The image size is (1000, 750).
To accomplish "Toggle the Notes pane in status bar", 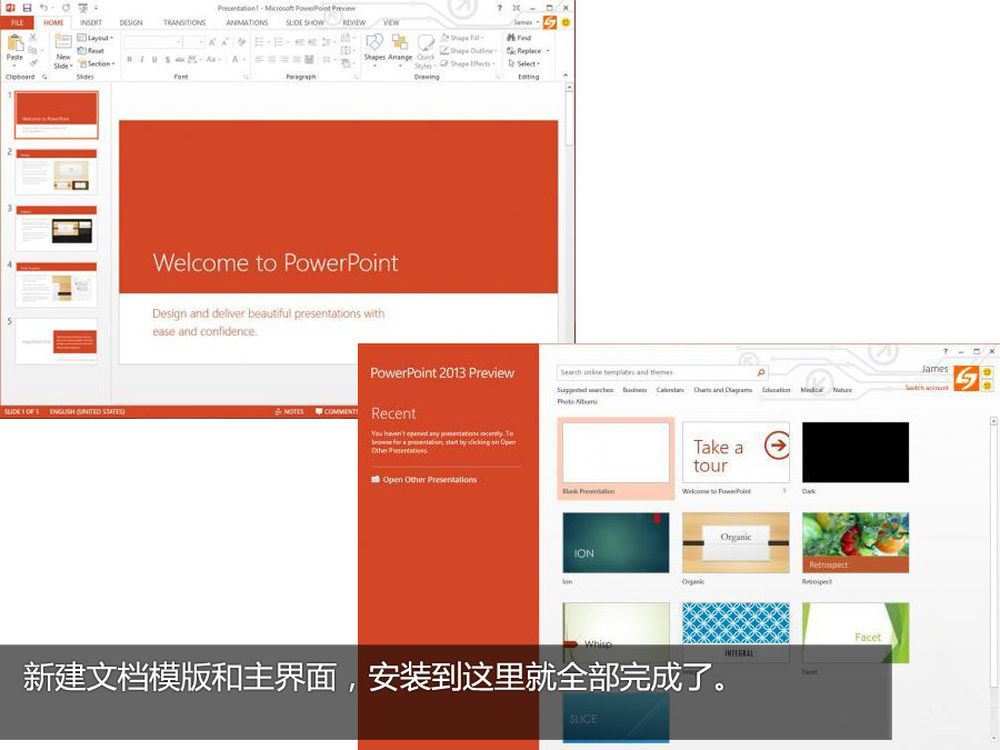I will (289, 411).
